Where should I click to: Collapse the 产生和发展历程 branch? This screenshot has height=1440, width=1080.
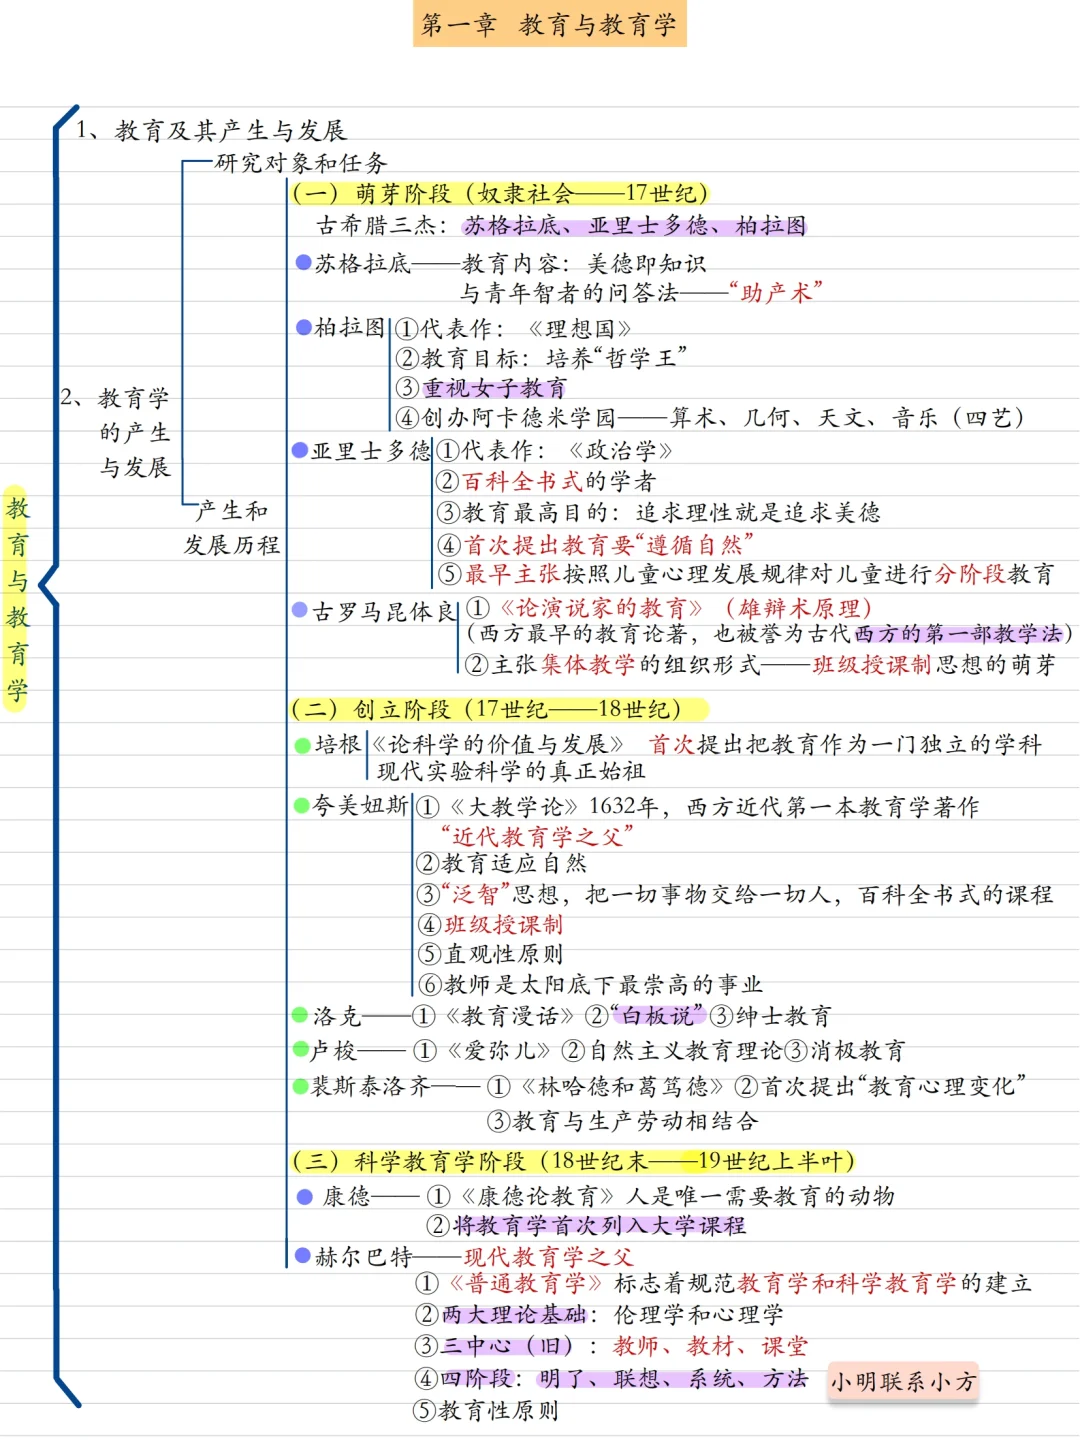click(x=232, y=527)
